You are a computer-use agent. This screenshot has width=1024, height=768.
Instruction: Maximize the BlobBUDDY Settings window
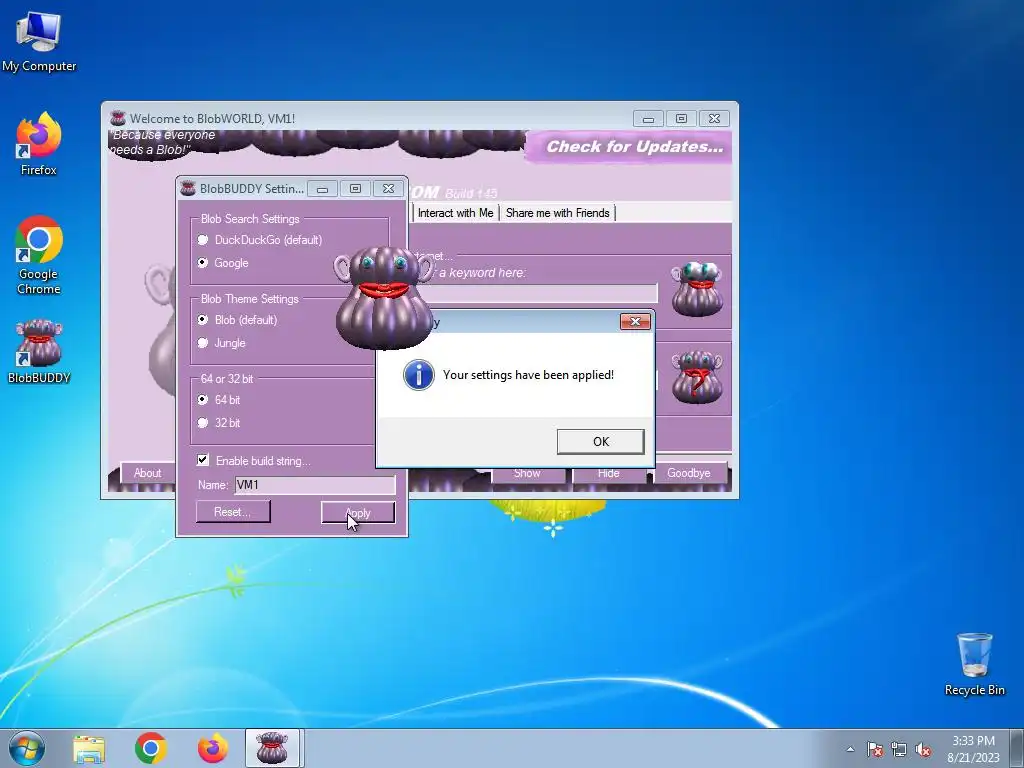pos(355,189)
